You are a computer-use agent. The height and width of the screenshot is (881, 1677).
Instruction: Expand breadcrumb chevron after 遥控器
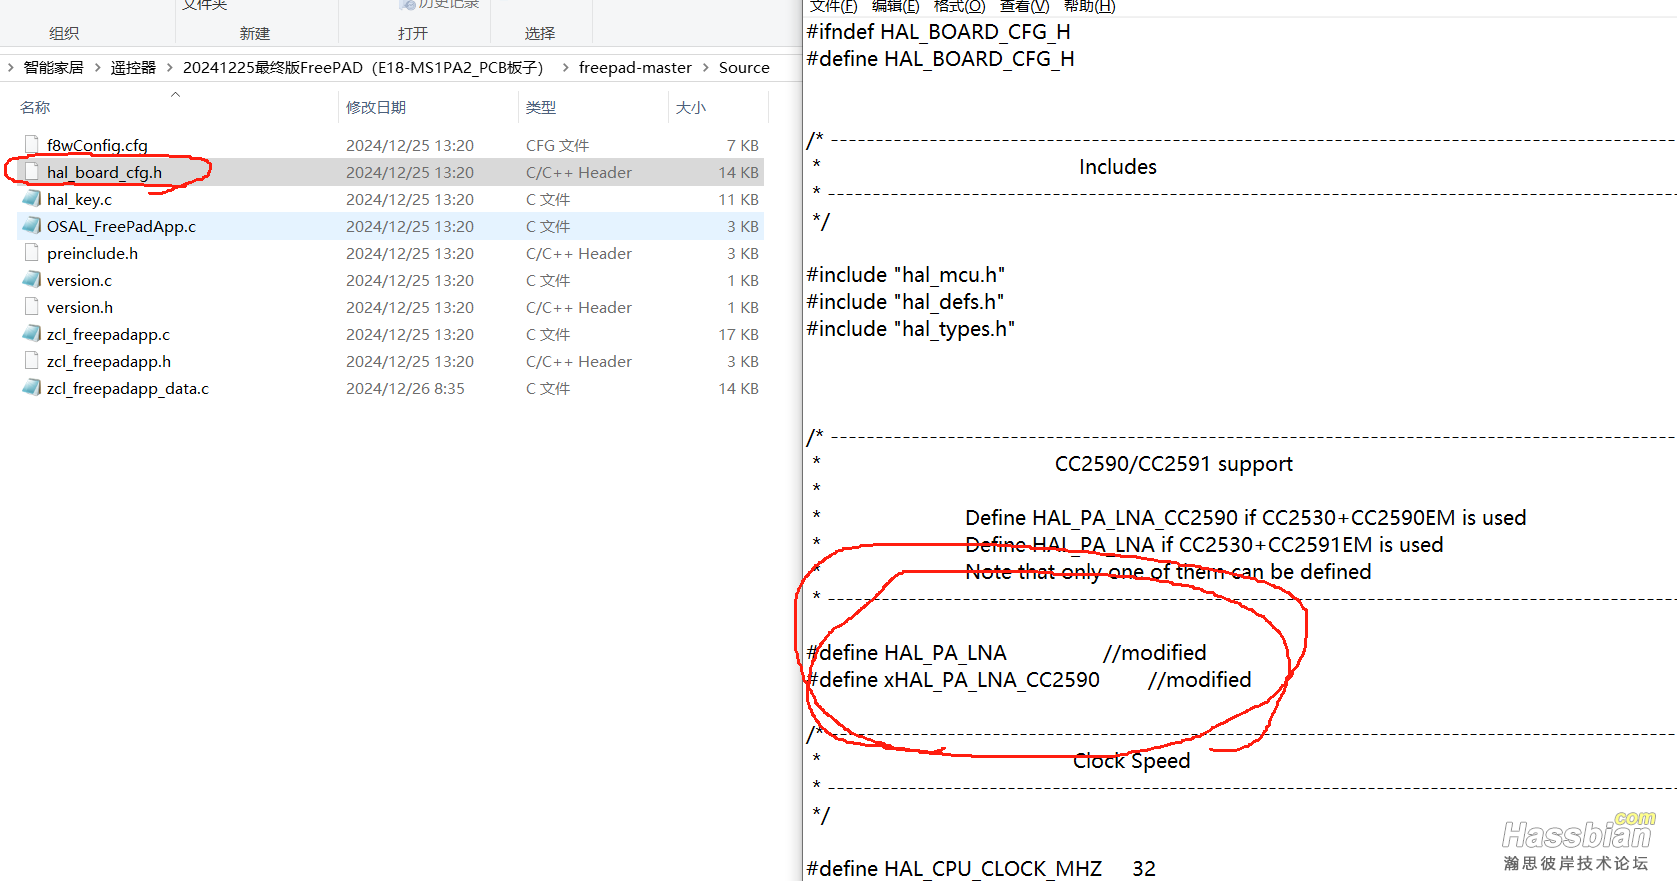point(169,67)
